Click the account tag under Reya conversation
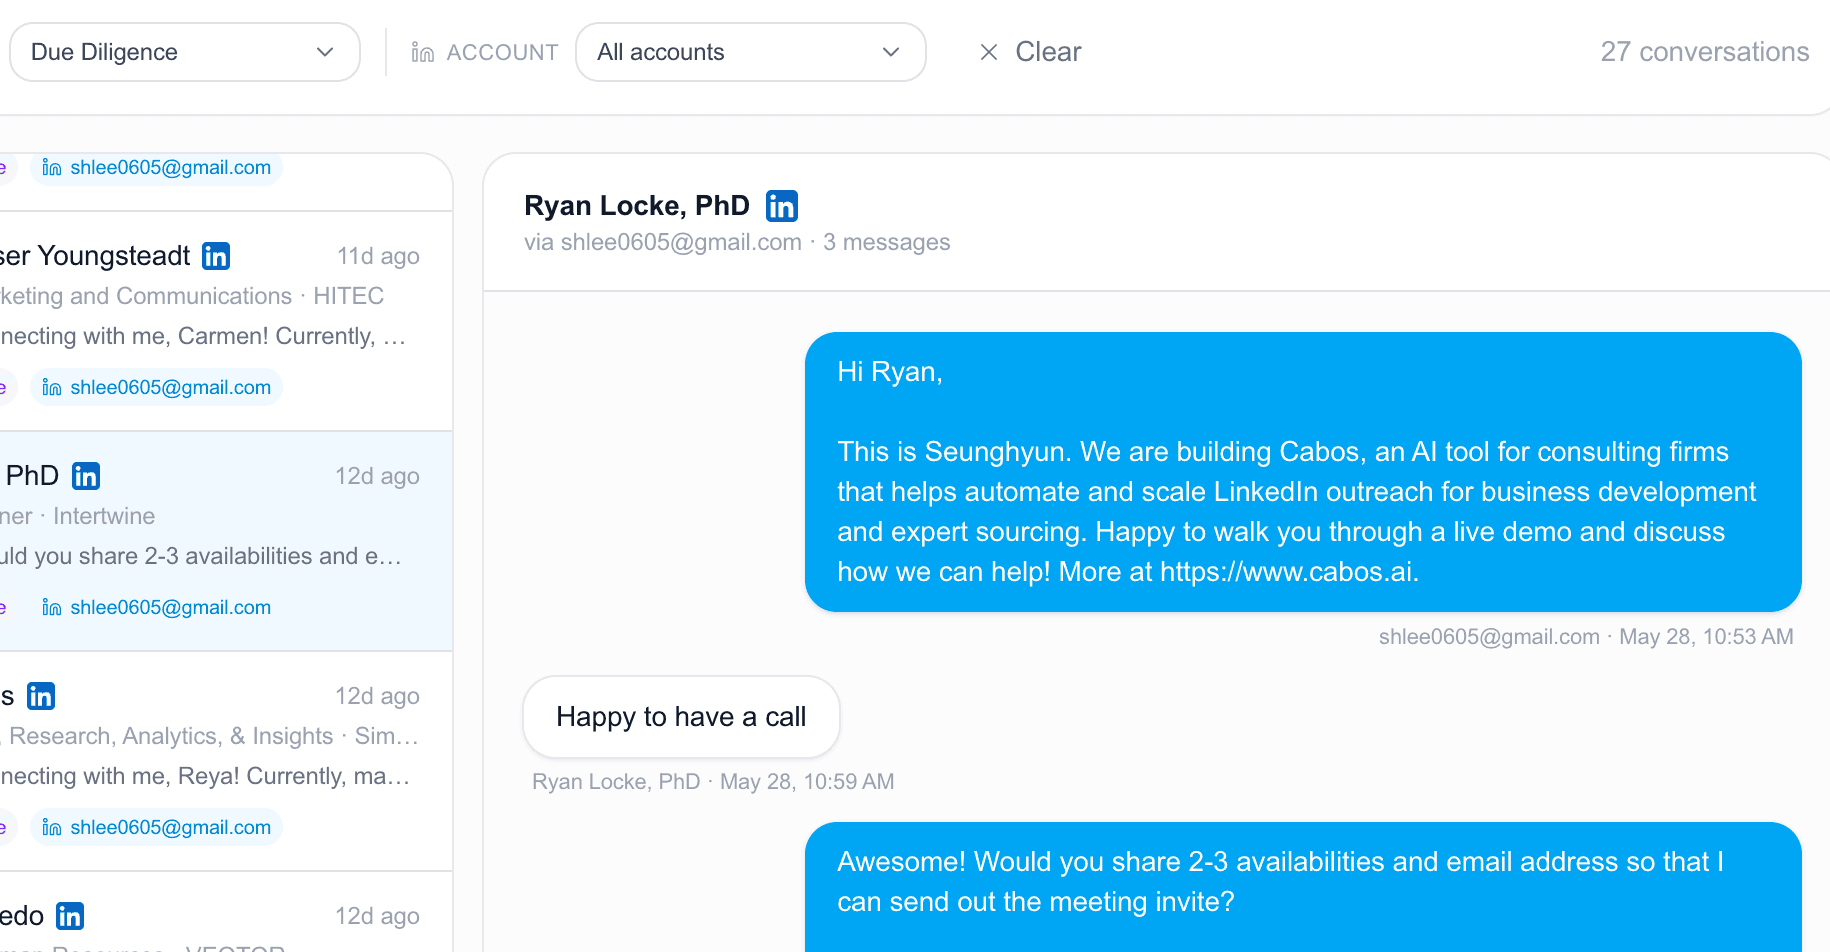Viewport: 1830px width, 952px height. (157, 827)
